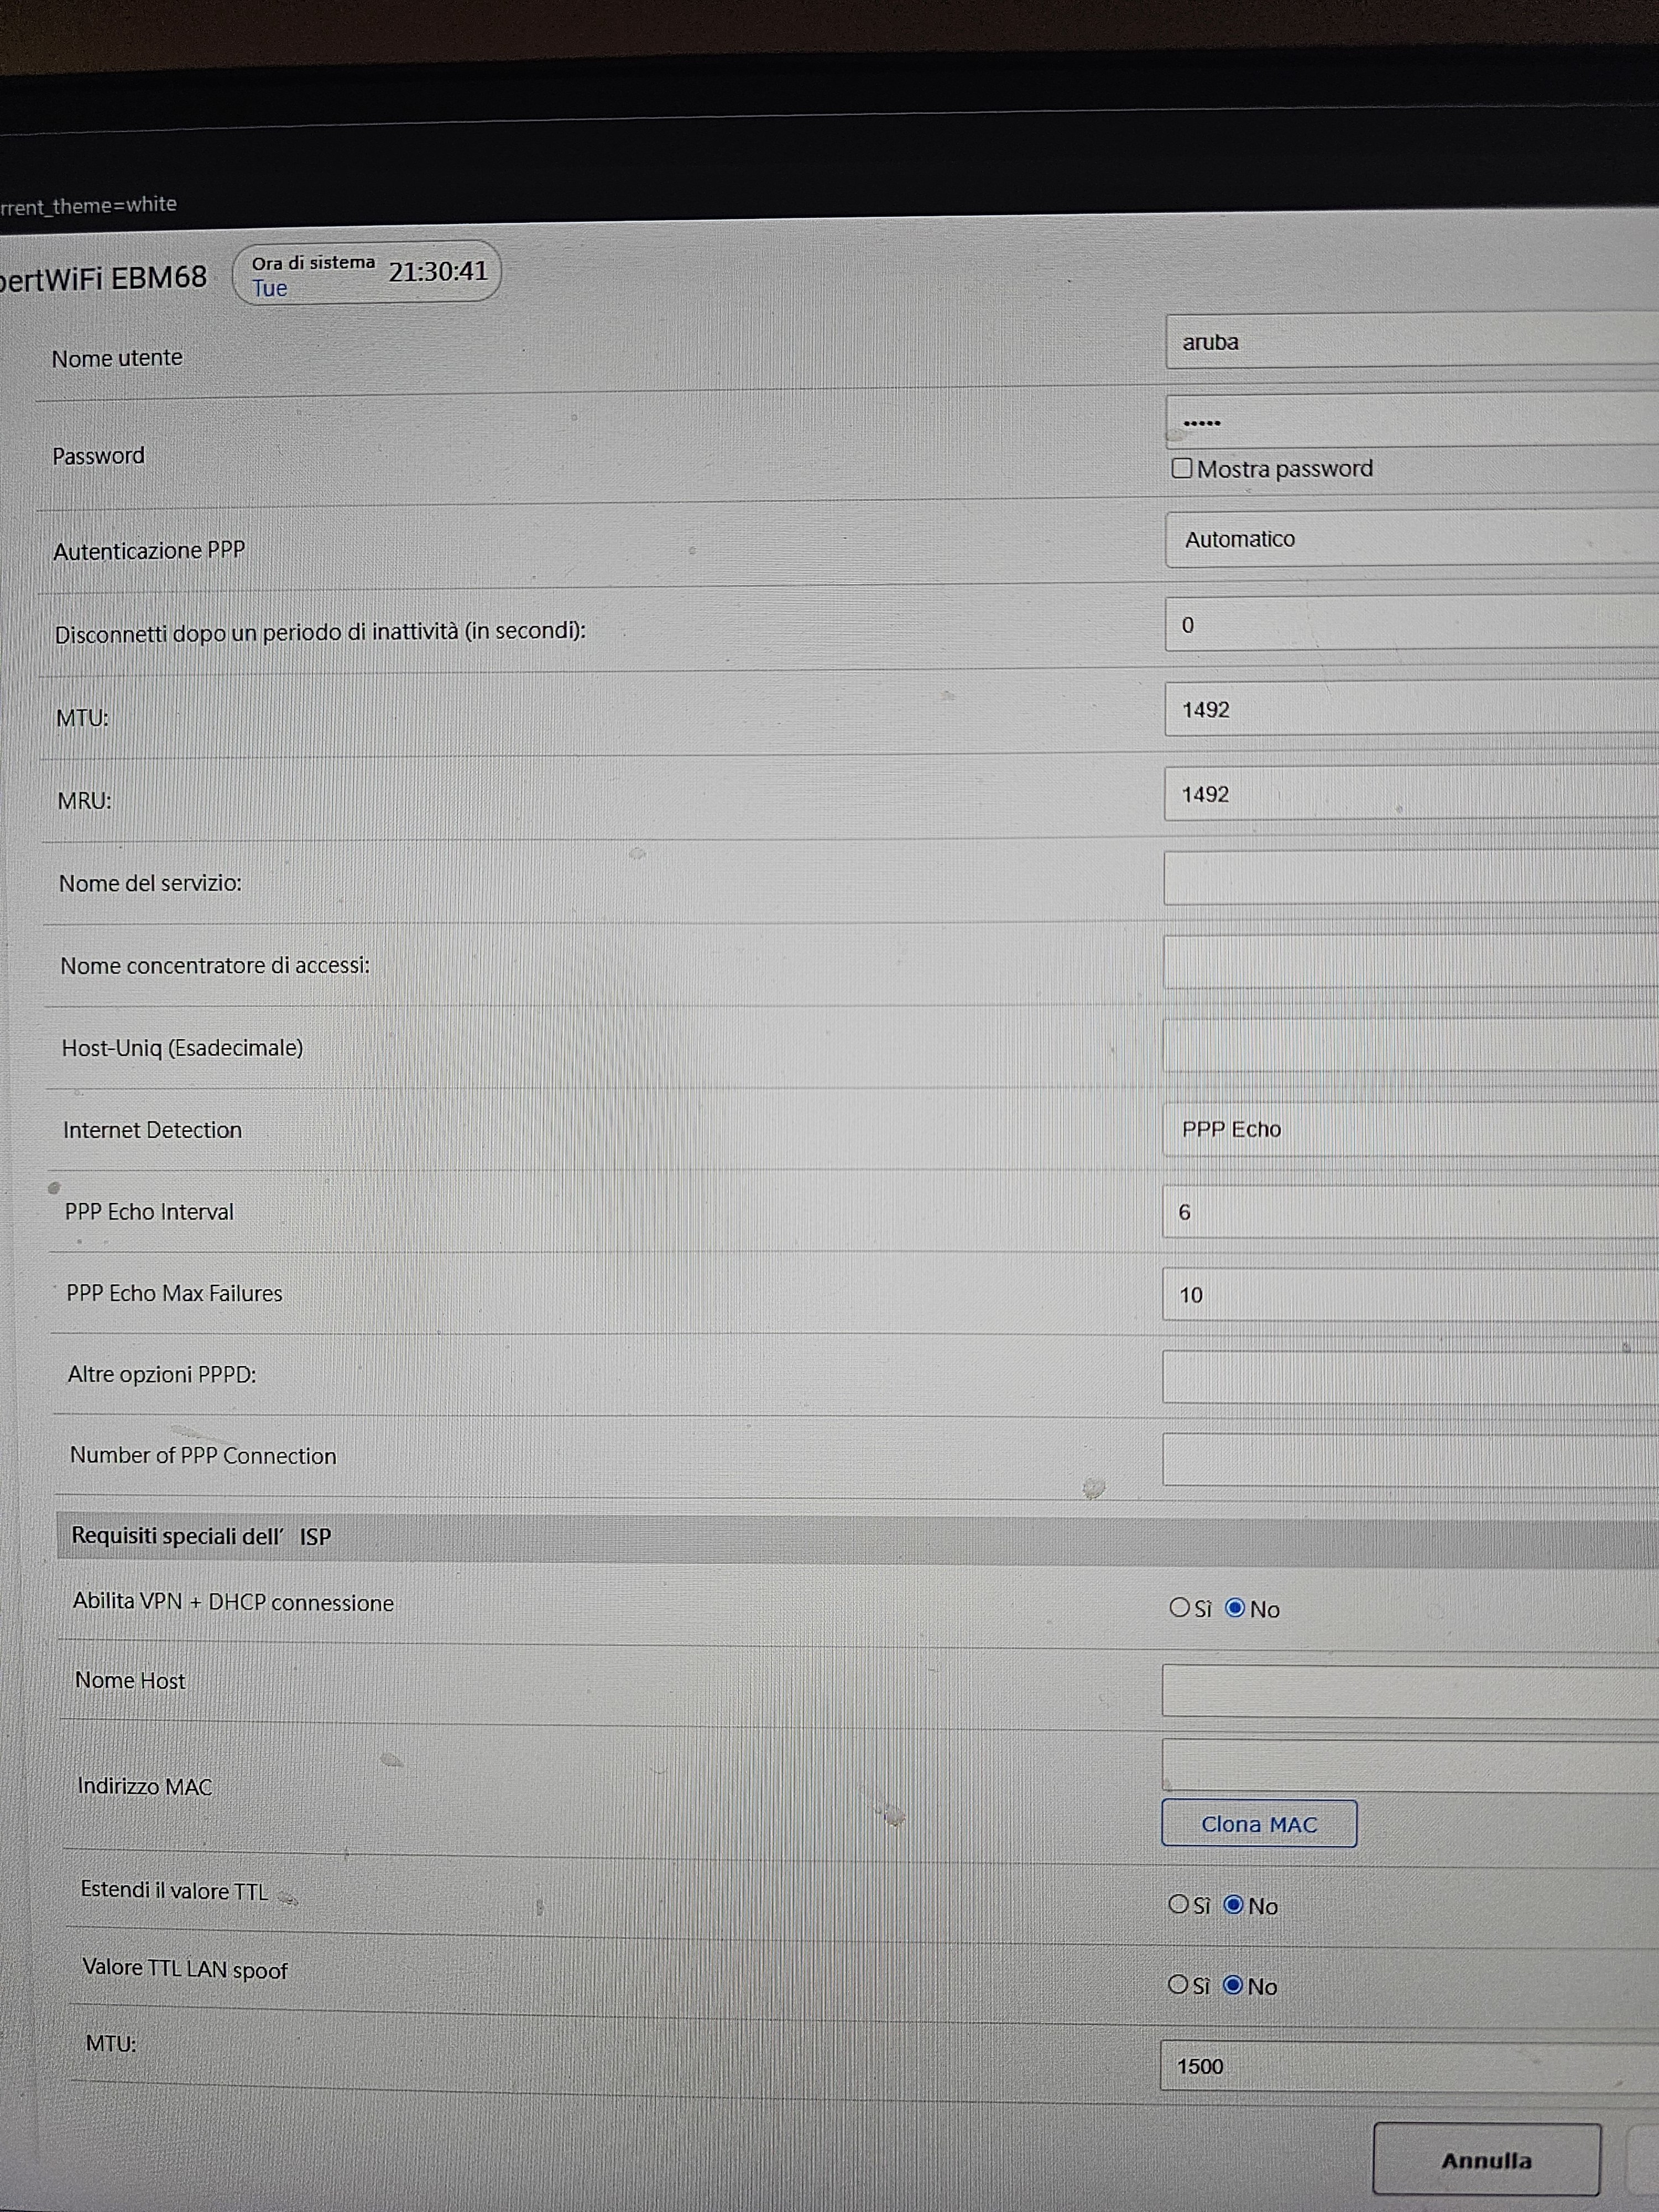Click the inactivity disconnect seconds field
This screenshot has width=1659, height=2212.
tap(1410, 625)
